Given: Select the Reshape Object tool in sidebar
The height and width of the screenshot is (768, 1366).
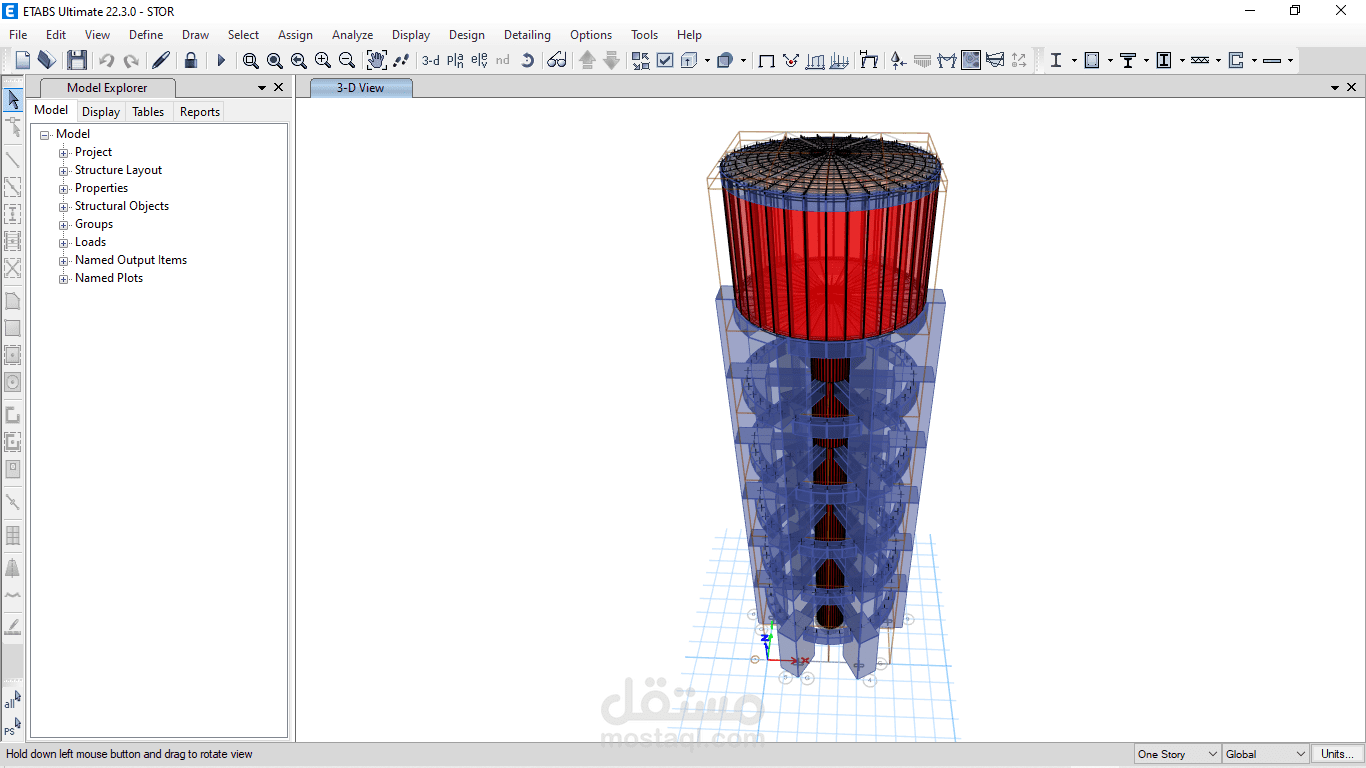Looking at the screenshot, I should [13, 126].
